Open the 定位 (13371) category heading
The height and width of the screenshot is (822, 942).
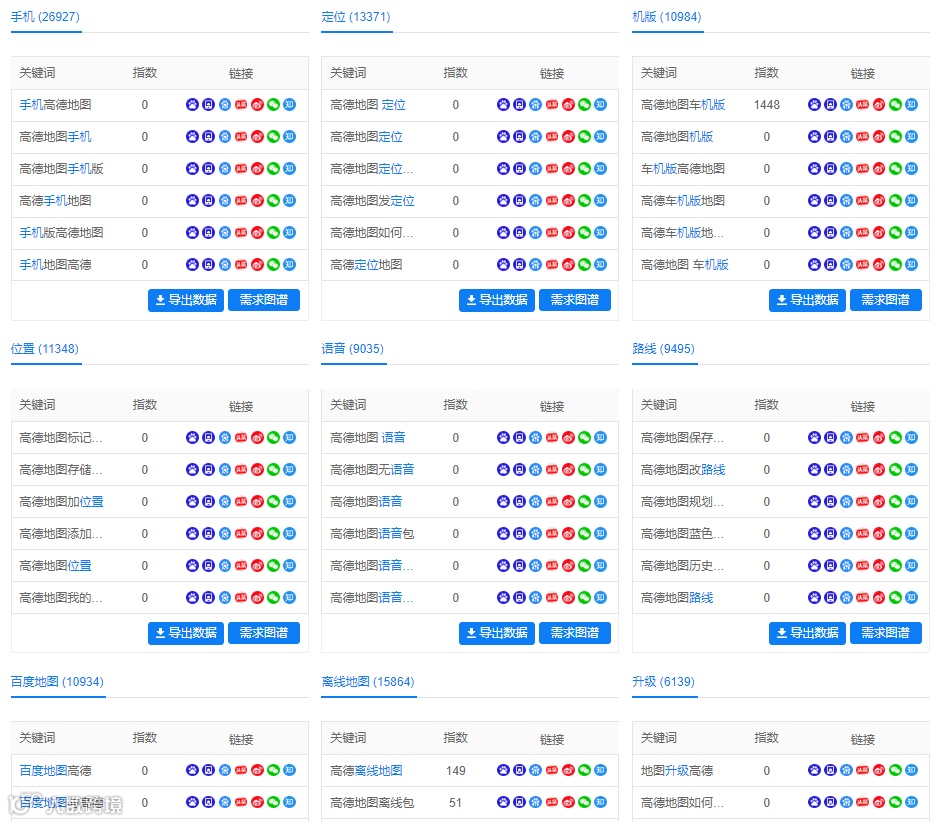[356, 17]
